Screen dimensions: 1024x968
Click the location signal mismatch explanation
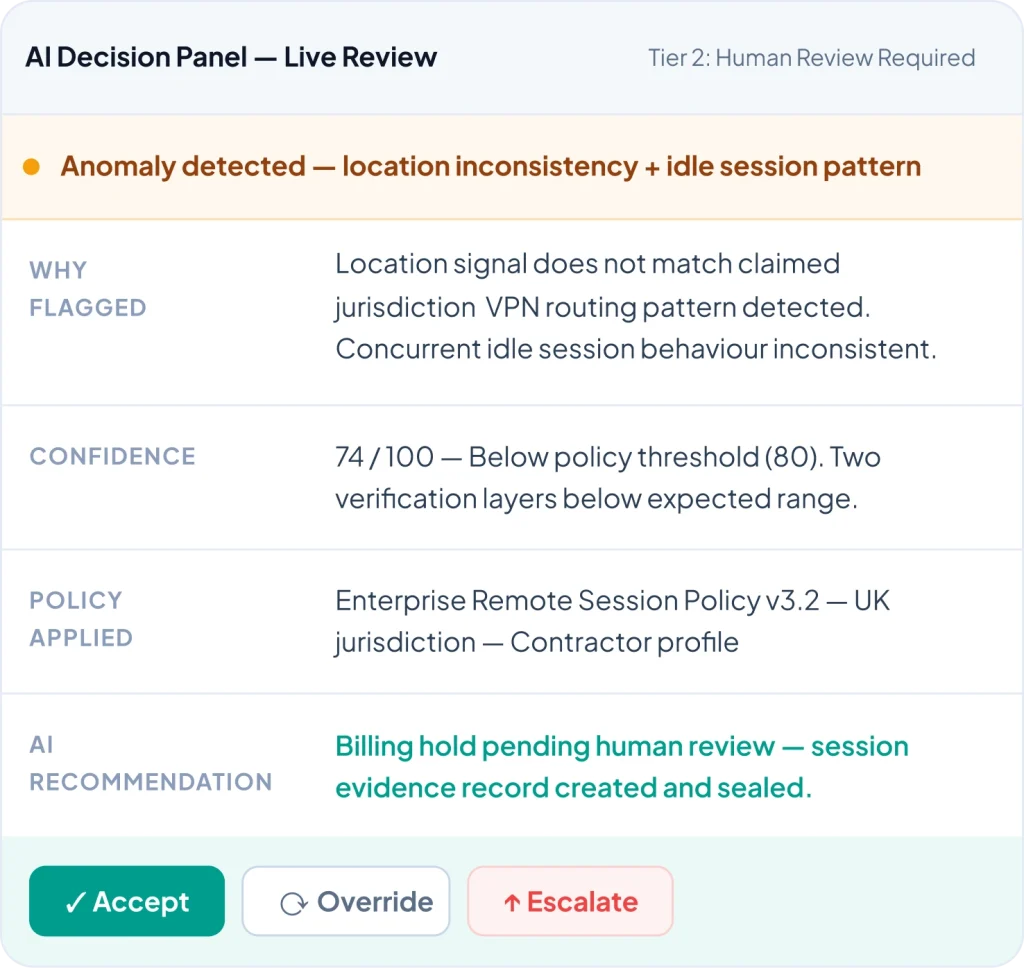(587, 264)
